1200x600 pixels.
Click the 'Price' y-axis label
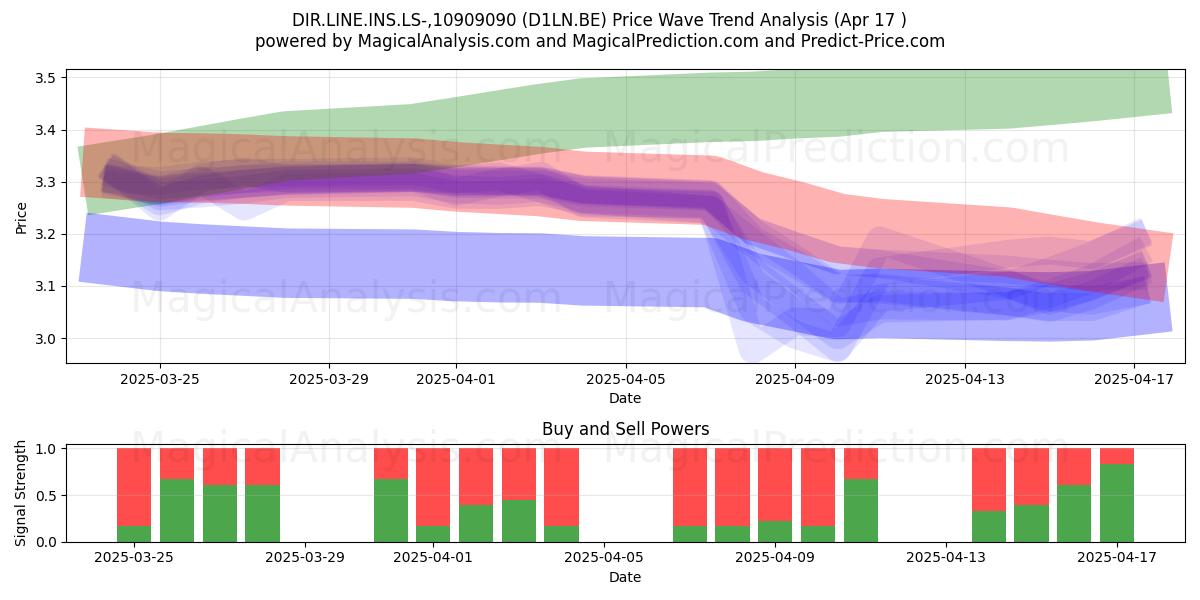click(22, 217)
